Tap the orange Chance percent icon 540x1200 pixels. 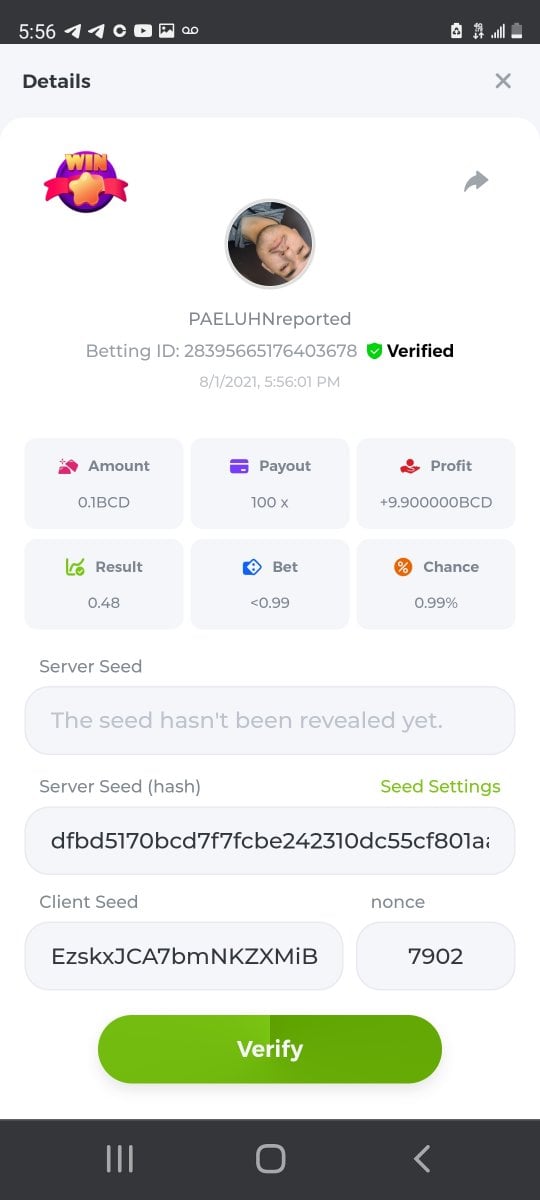click(403, 567)
